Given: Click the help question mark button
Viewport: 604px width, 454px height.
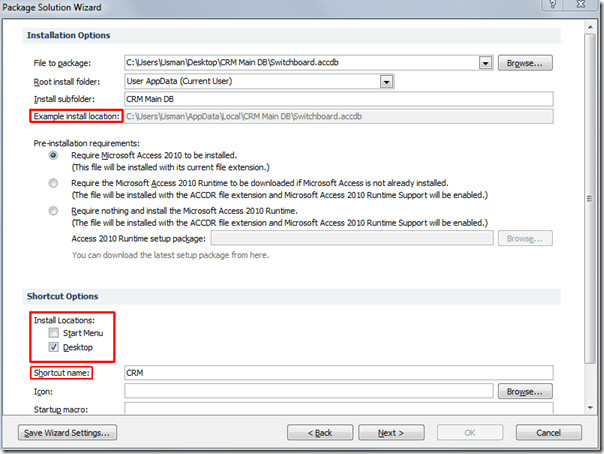Looking at the screenshot, I should click(552, 5).
